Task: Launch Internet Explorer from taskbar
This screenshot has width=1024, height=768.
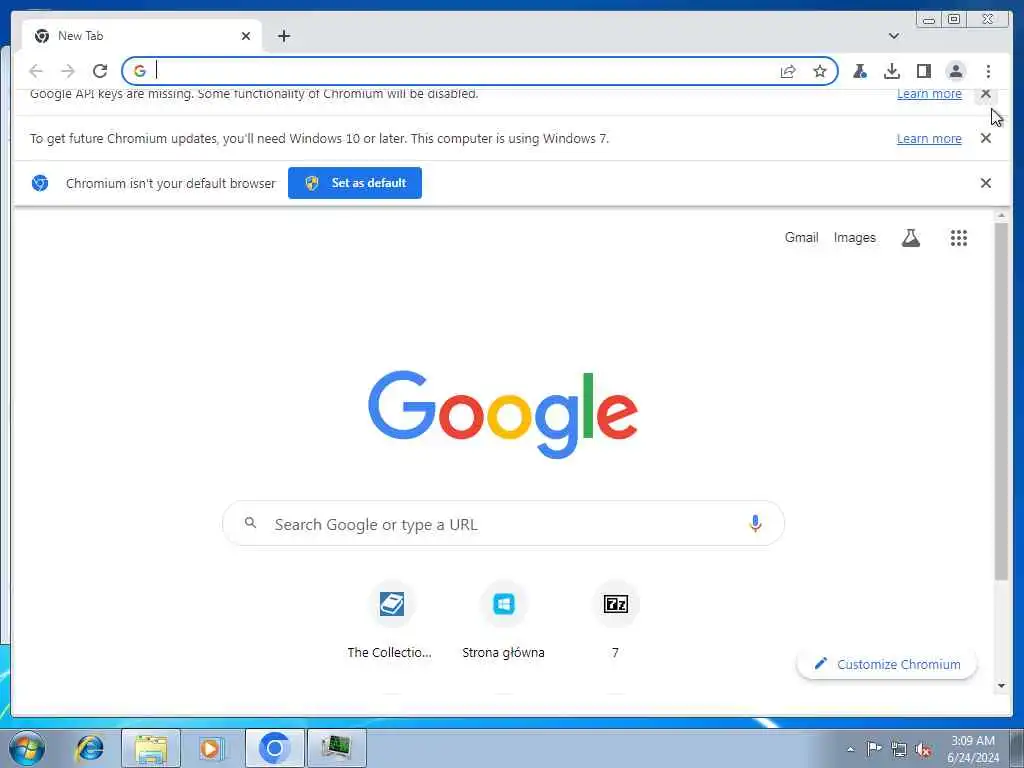Action: (x=90, y=748)
